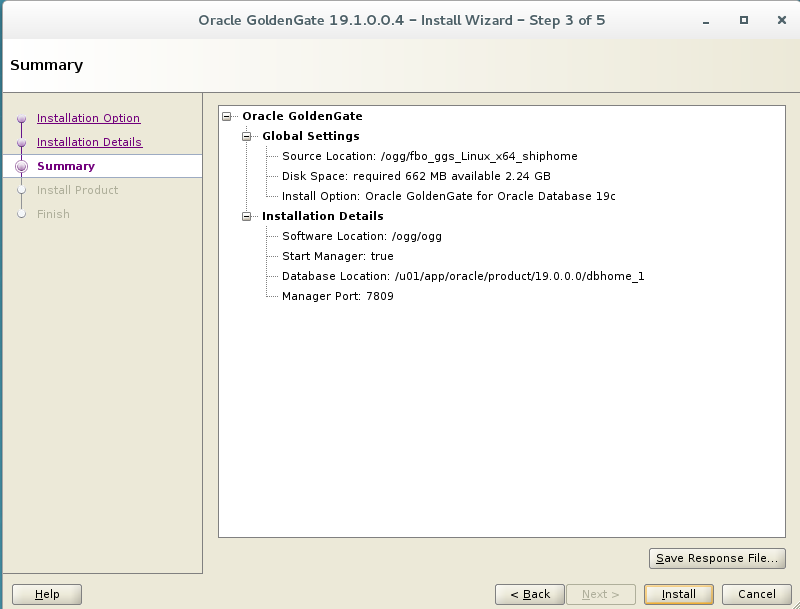Image resolution: width=800 pixels, height=609 pixels.
Task: Start installation with Install button
Action: 679,594
